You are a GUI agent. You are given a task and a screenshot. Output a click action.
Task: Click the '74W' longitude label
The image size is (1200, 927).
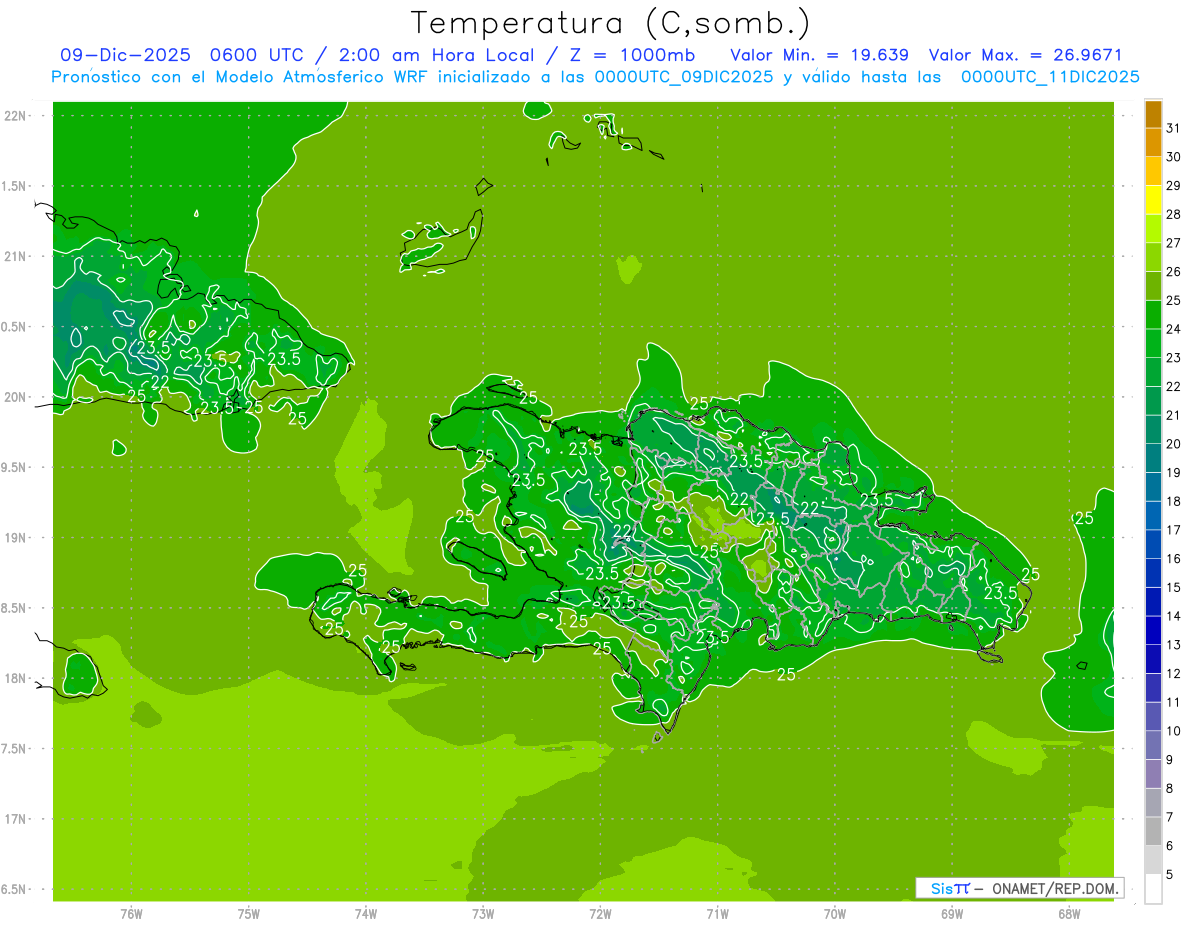click(366, 913)
